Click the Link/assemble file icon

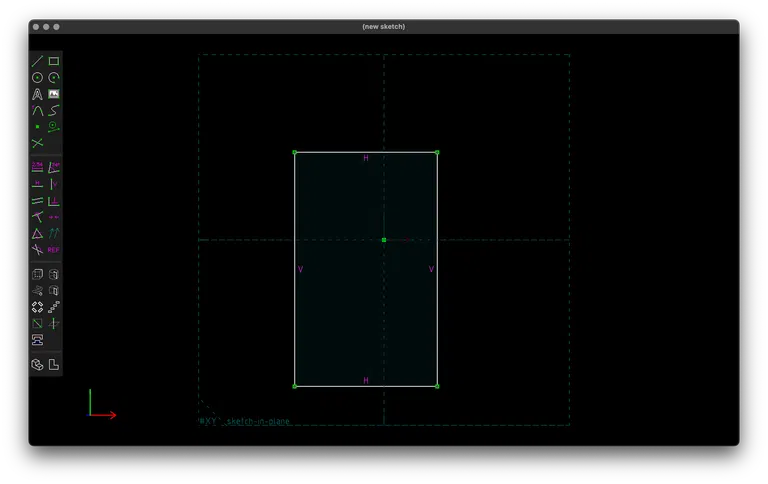coord(37,340)
